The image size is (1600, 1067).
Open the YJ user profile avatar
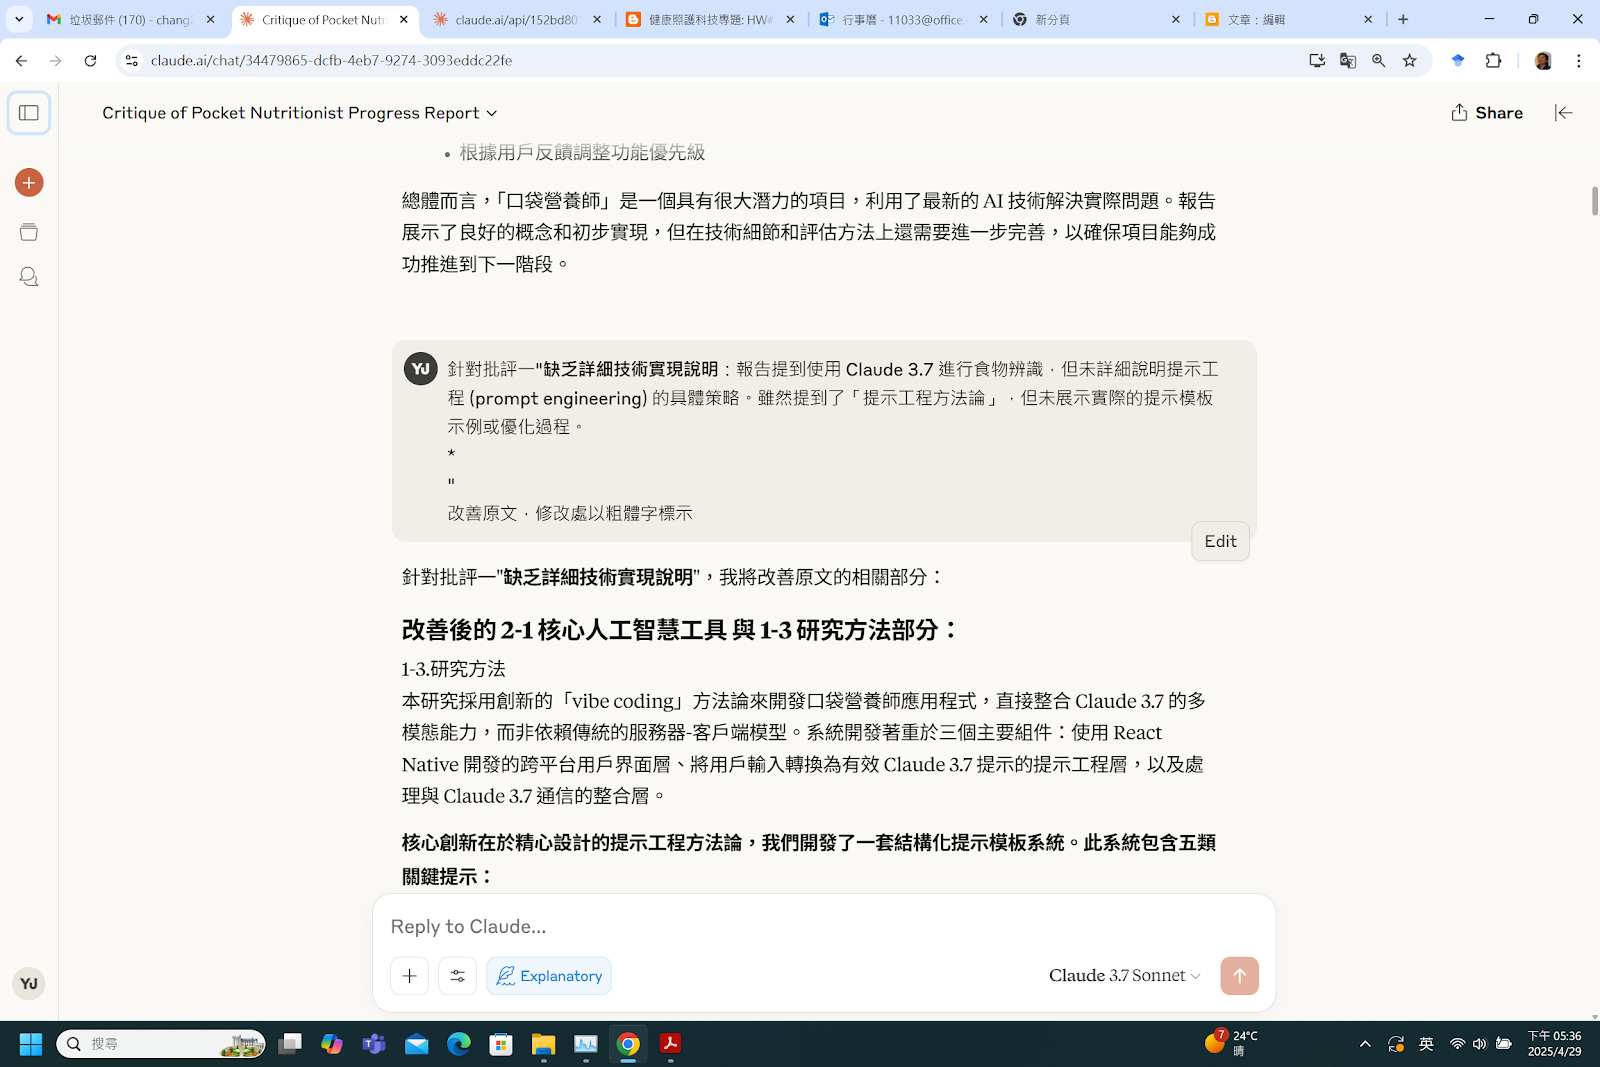(x=29, y=984)
